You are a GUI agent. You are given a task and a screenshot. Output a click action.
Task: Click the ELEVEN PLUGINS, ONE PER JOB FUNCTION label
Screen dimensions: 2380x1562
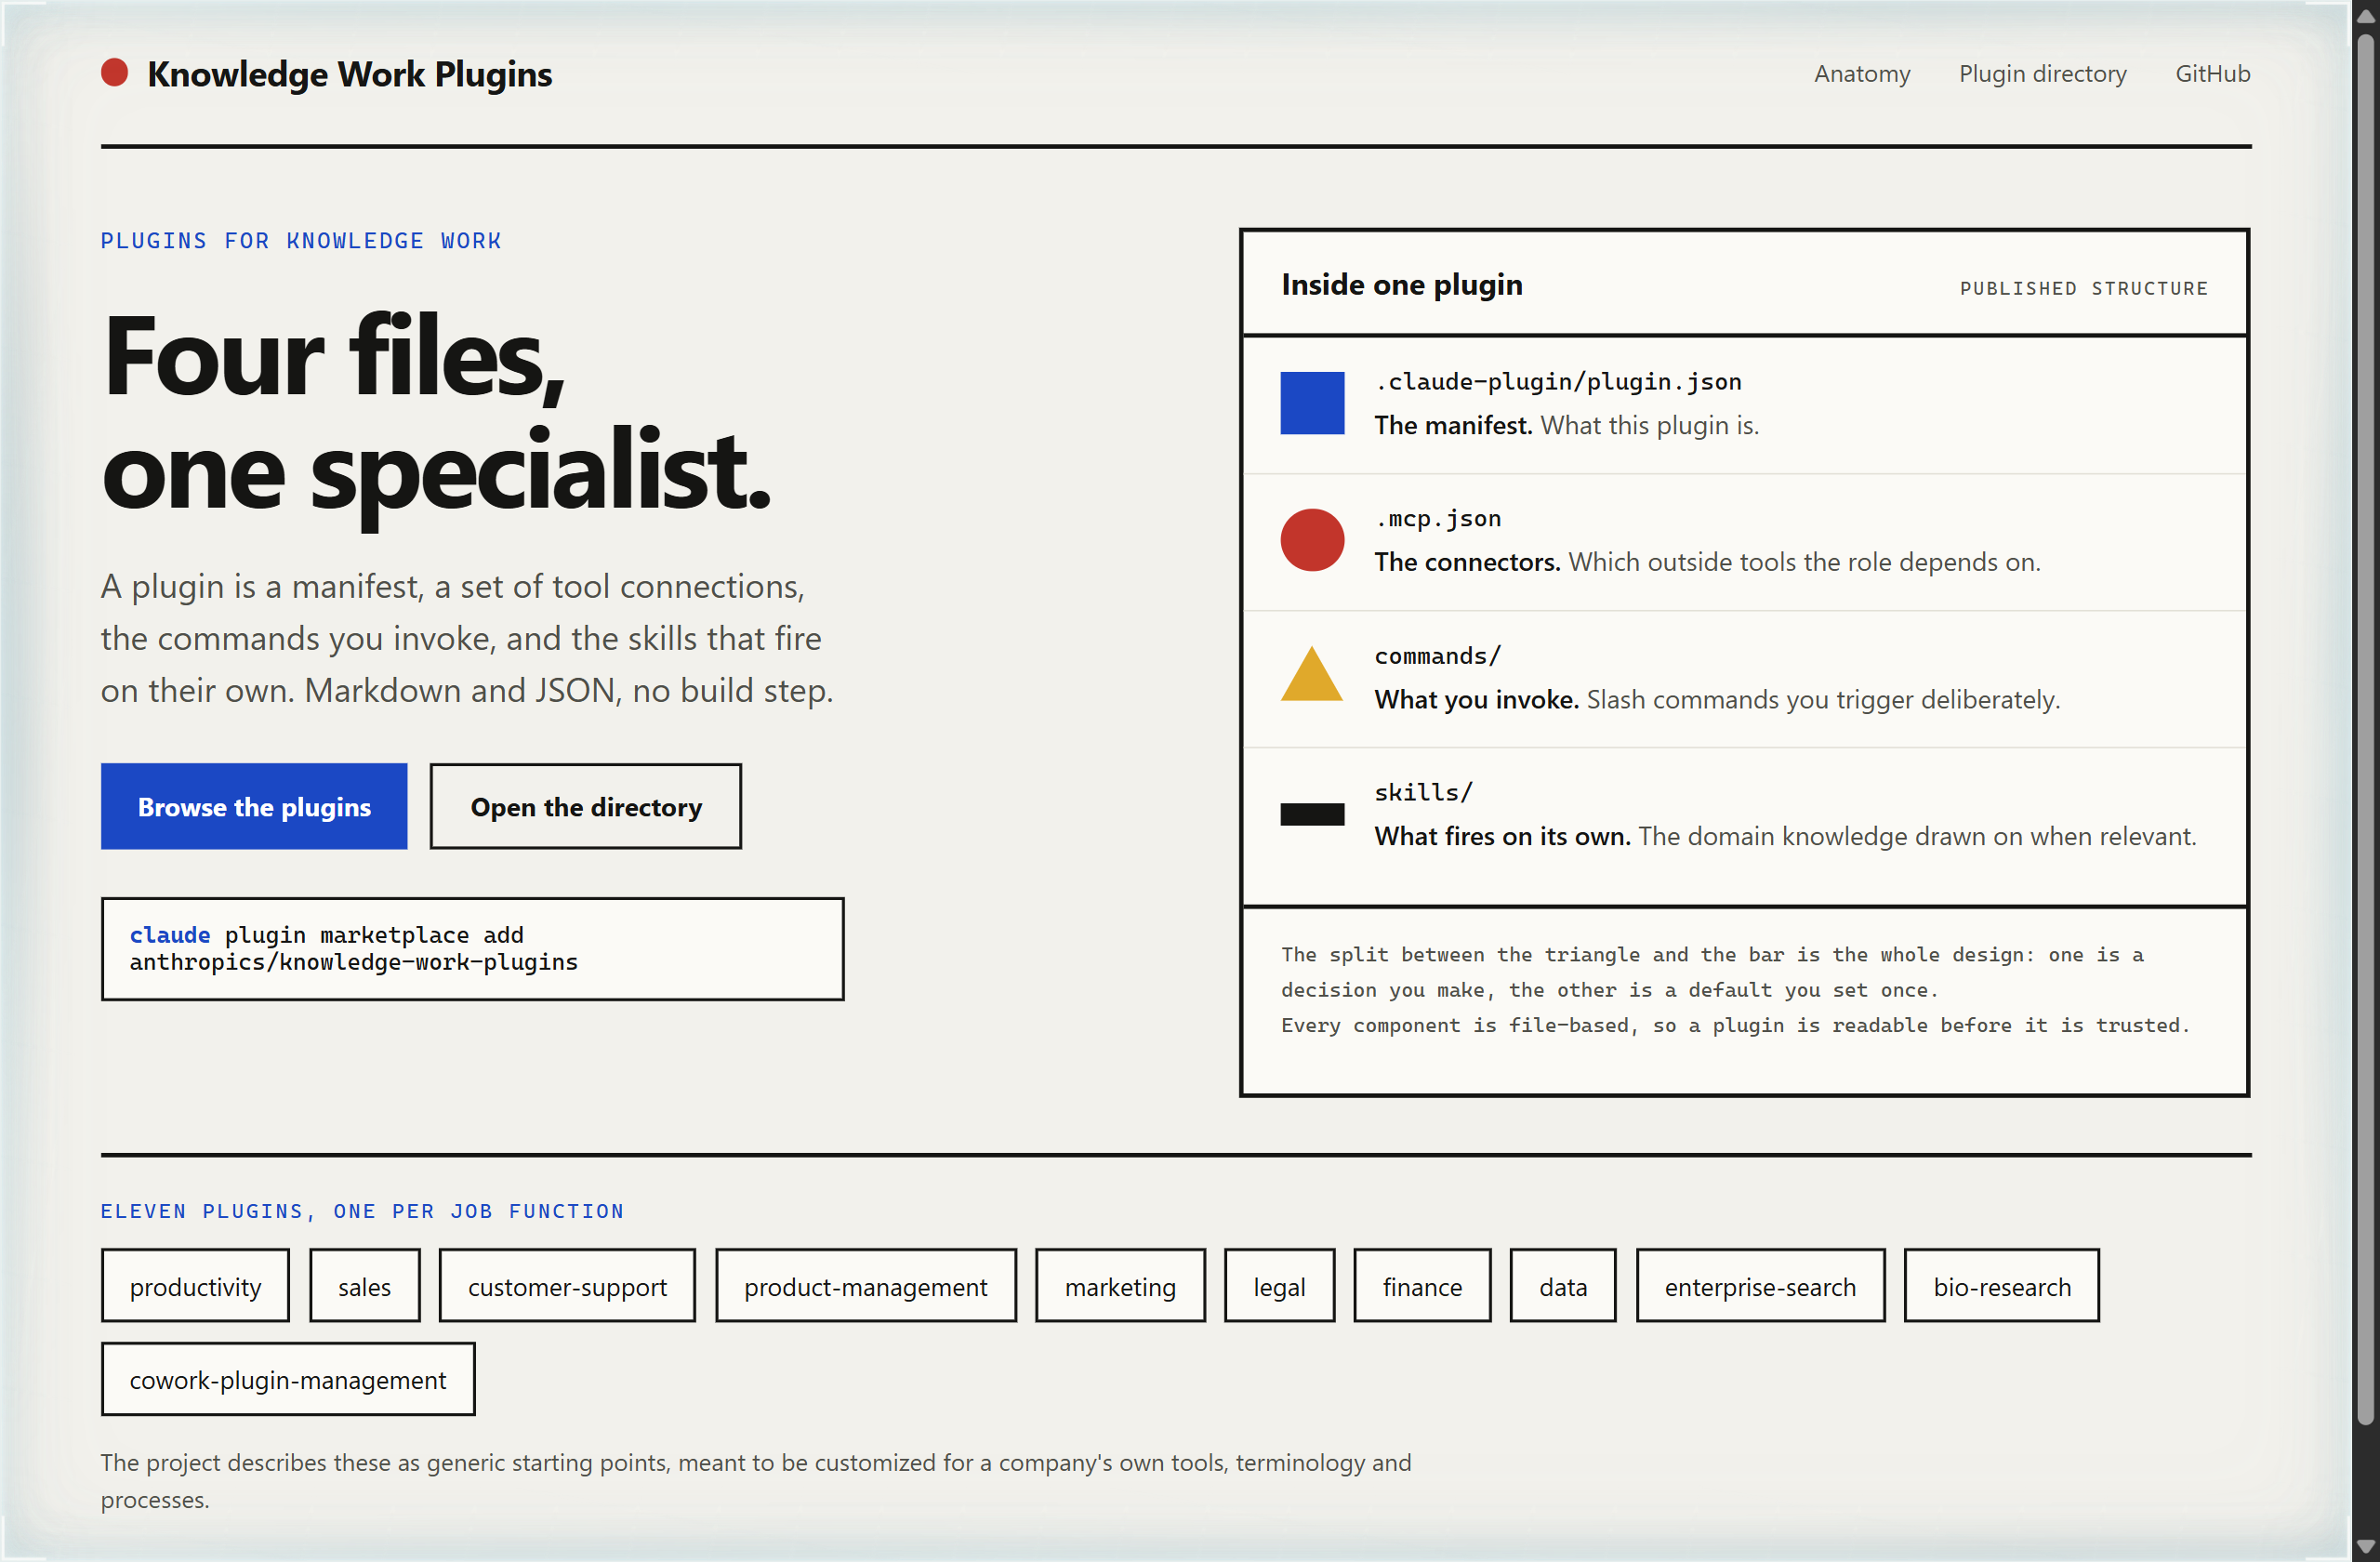[x=362, y=1211]
